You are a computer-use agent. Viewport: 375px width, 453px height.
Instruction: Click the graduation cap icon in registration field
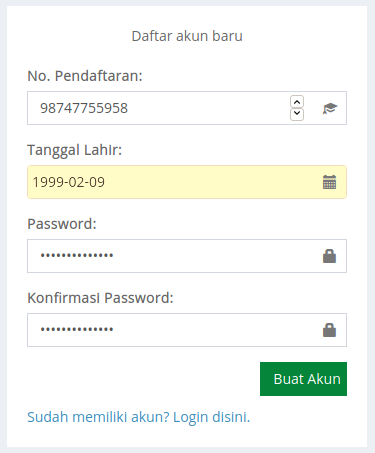(330, 108)
